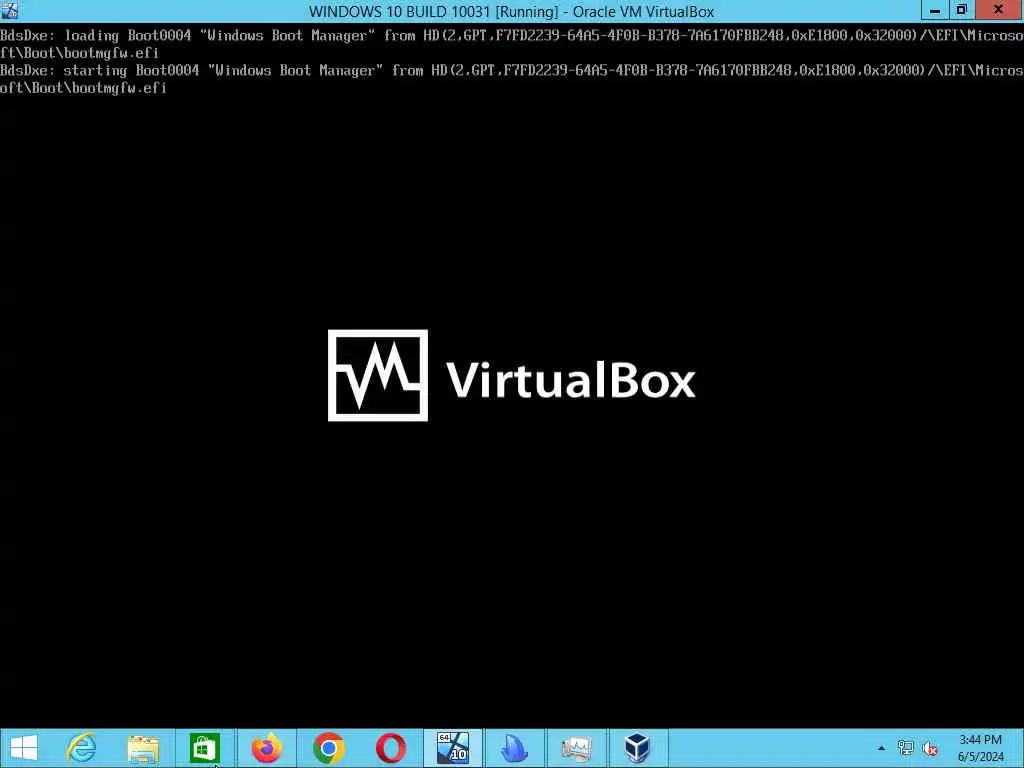Viewport: 1024px width, 768px height.
Task: Launch Internet Explorer from the taskbar
Action: (x=82, y=748)
